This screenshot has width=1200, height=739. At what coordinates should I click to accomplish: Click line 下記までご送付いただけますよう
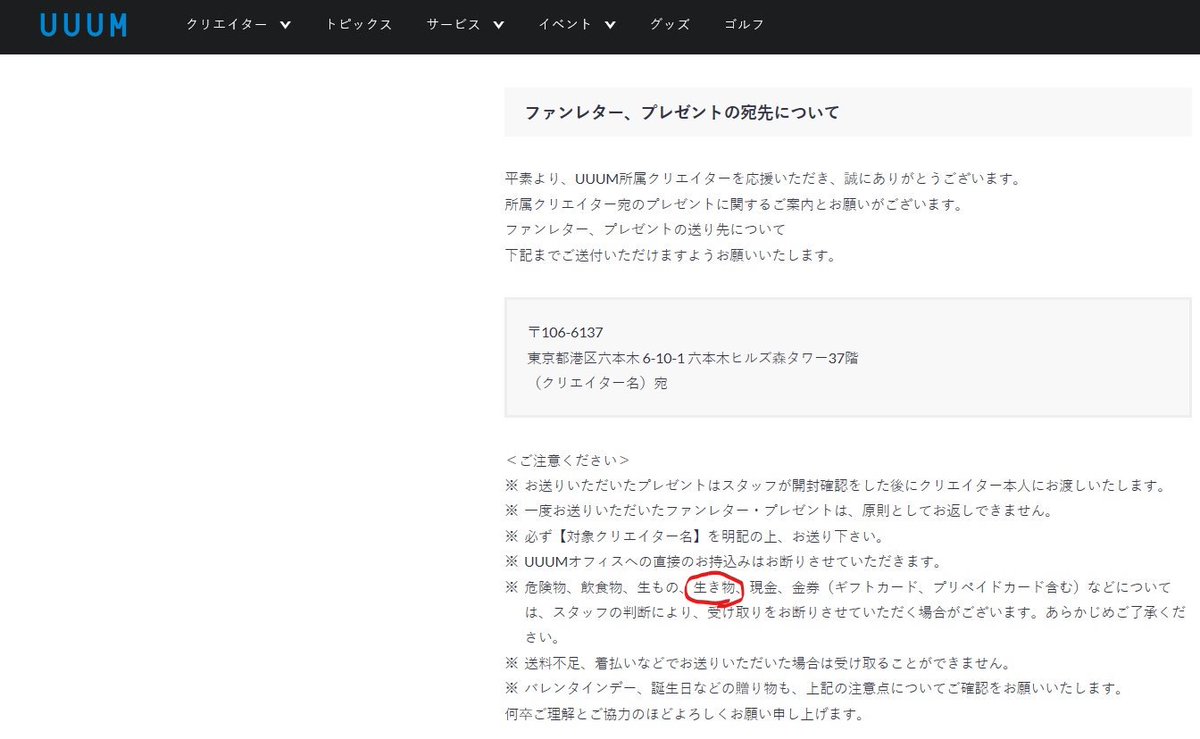670,255
